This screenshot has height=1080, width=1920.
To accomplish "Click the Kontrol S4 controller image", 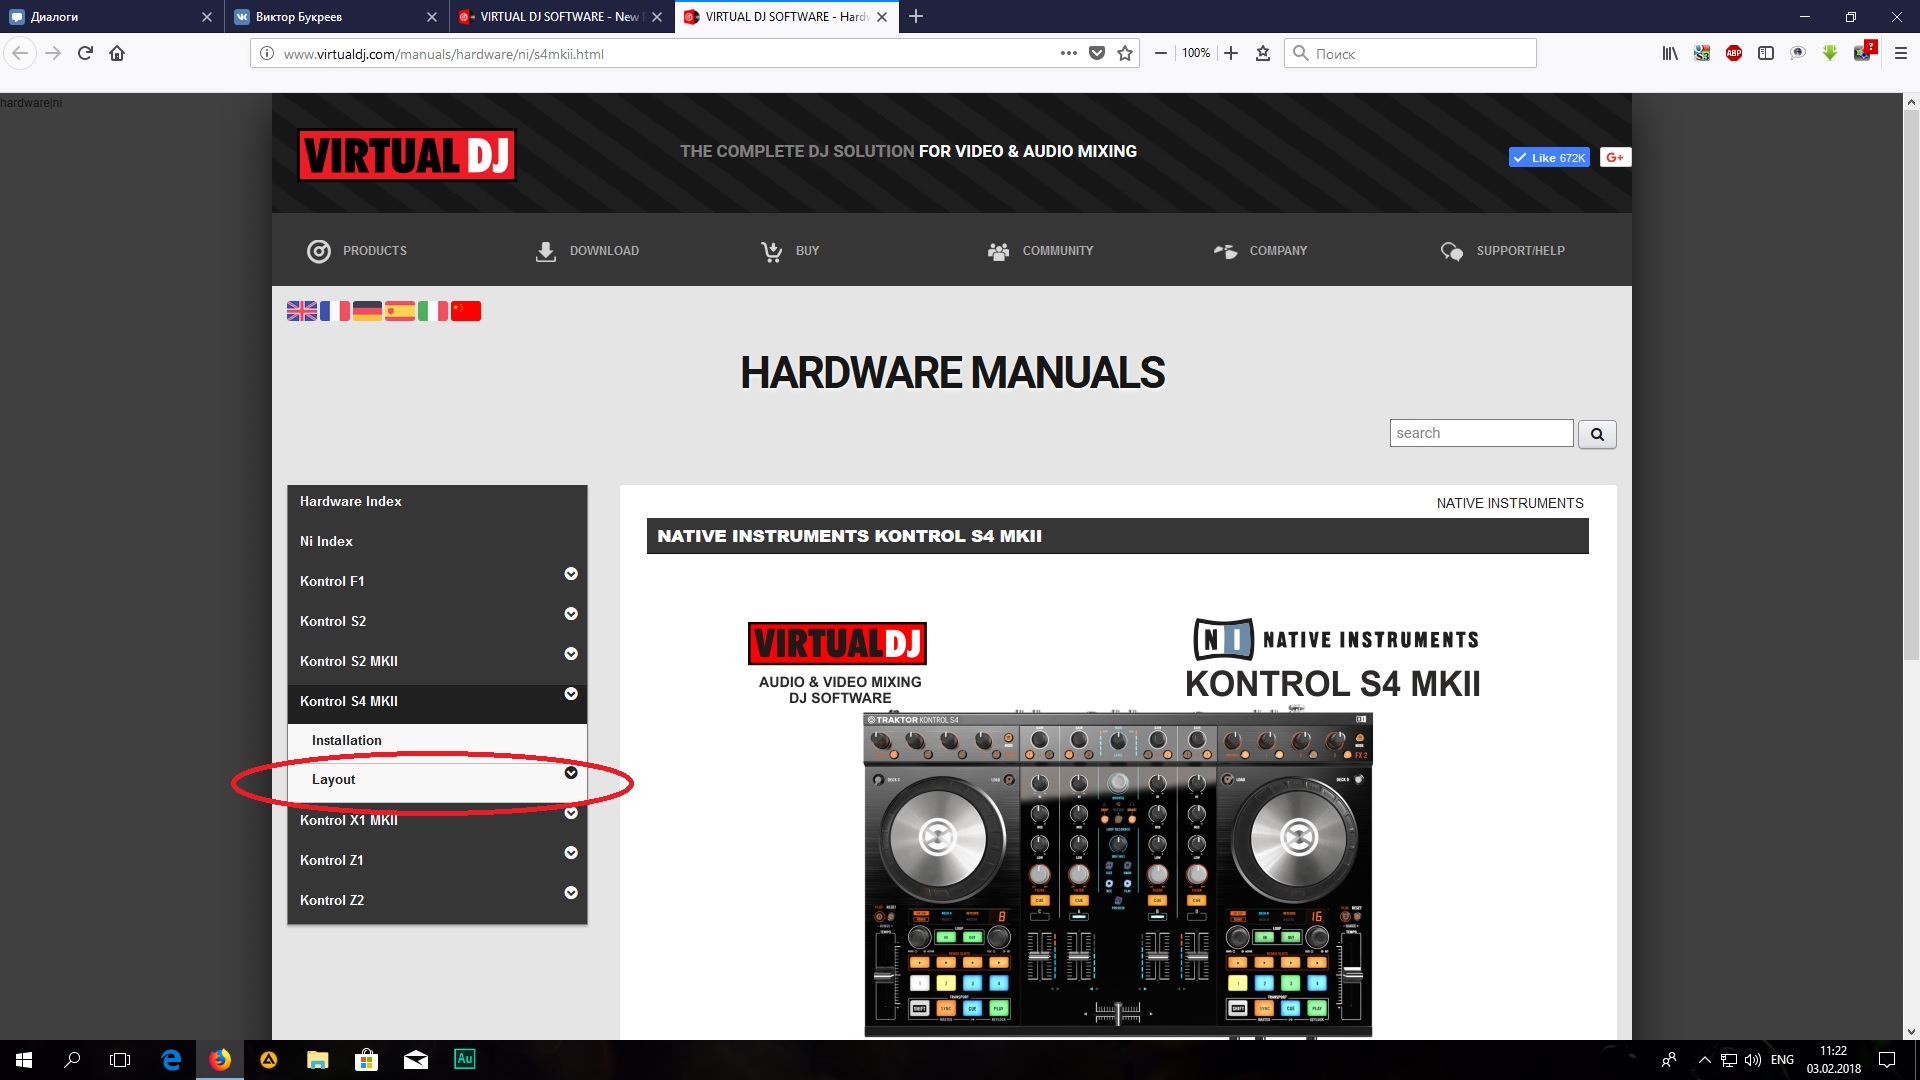I will coord(1118,875).
